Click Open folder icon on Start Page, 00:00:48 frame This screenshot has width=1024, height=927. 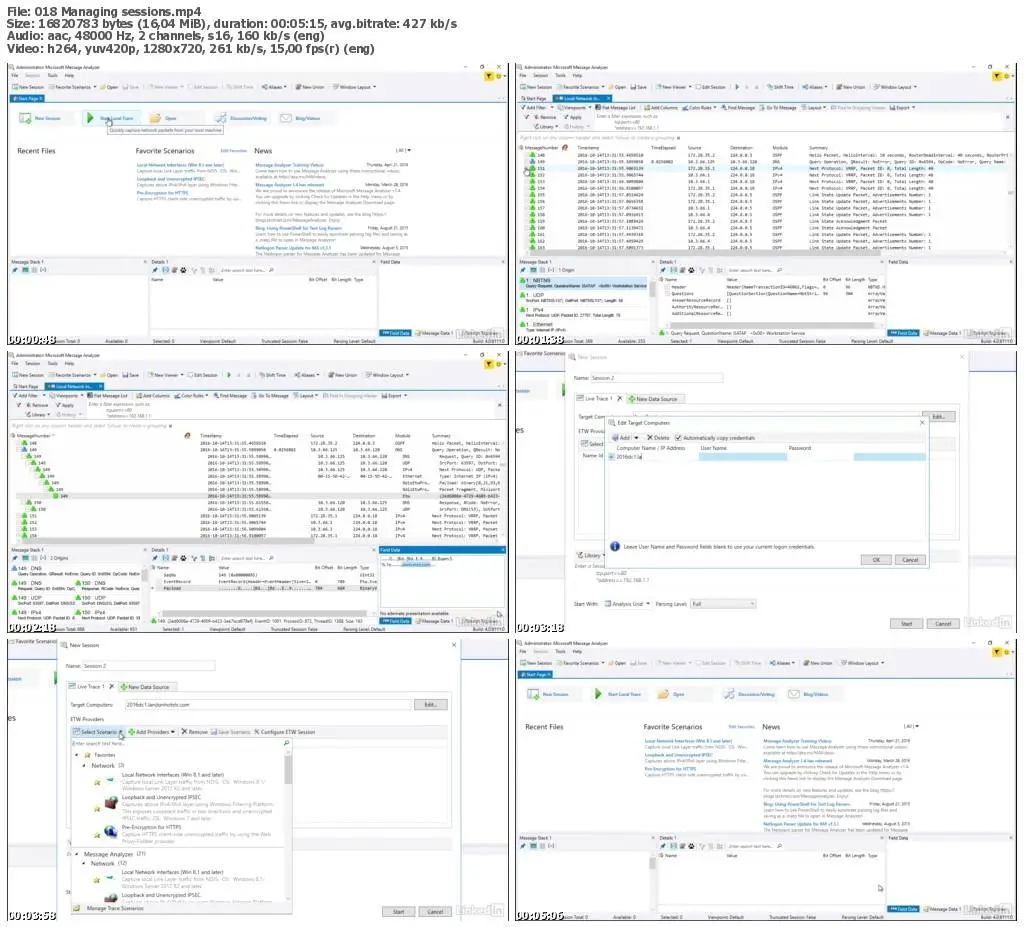coord(155,118)
